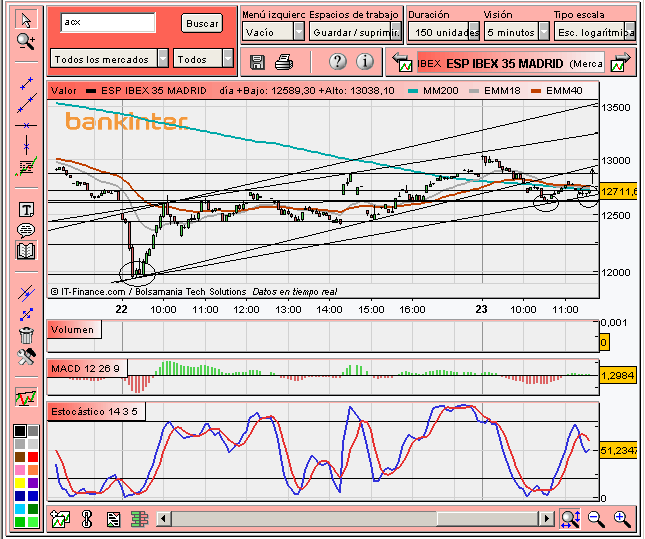Pick the brown color swatch
Viewport: 645px width, 539px height.
(x=20, y=457)
